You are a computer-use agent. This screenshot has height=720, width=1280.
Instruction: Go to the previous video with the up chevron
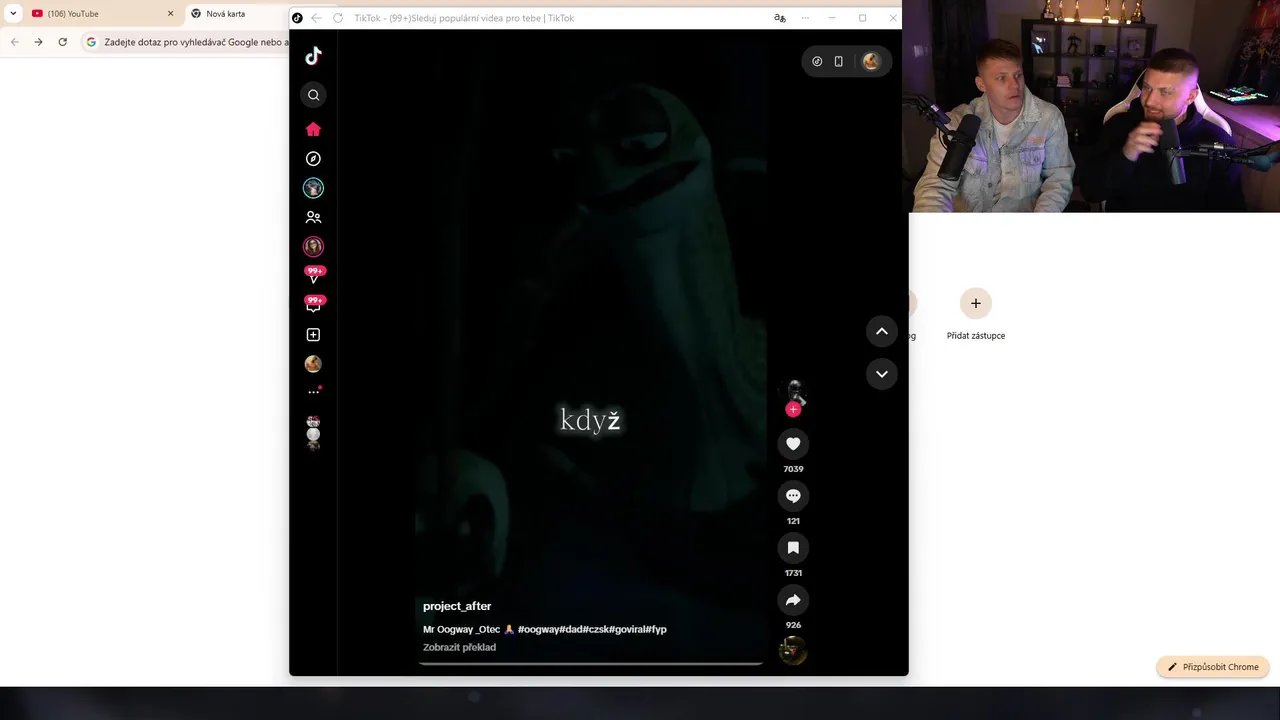click(x=882, y=331)
